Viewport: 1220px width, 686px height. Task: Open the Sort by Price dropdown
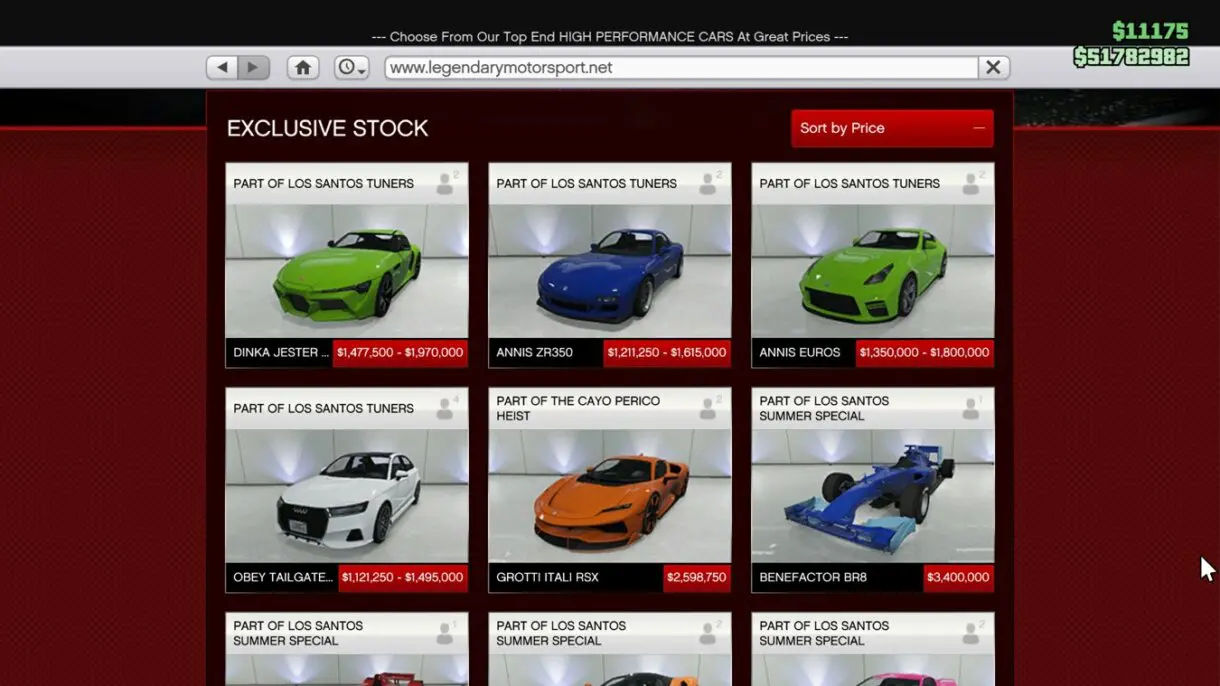click(892, 128)
